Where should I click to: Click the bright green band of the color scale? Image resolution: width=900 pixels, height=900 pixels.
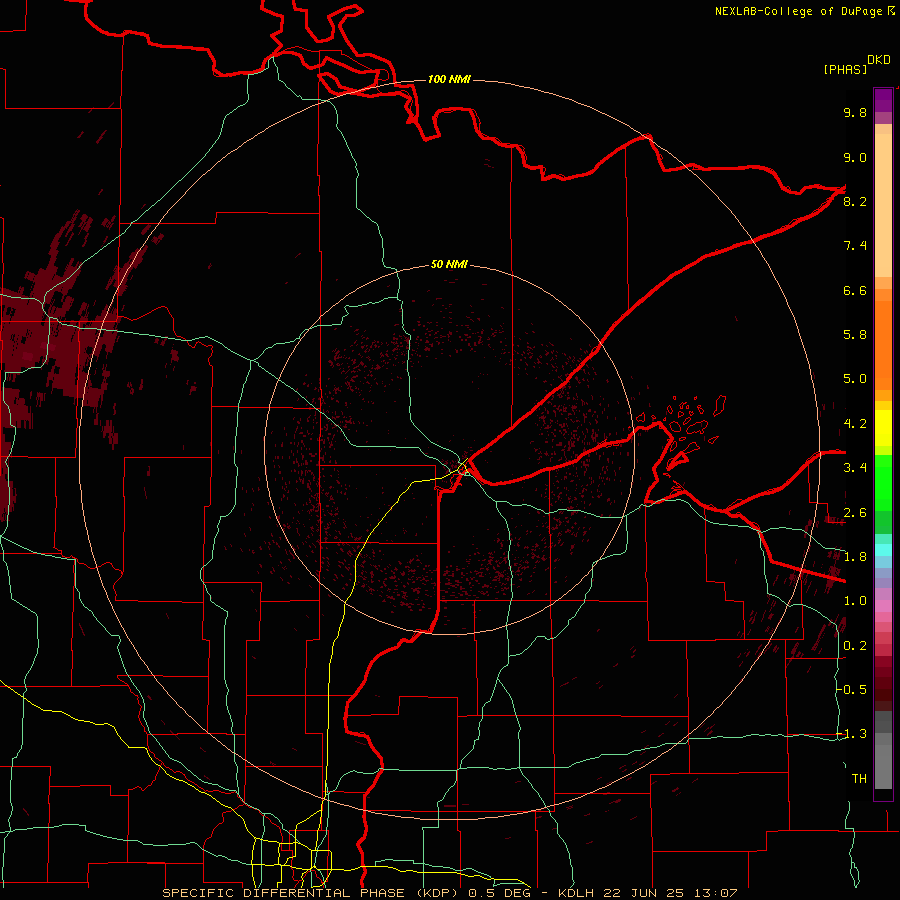click(883, 482)
